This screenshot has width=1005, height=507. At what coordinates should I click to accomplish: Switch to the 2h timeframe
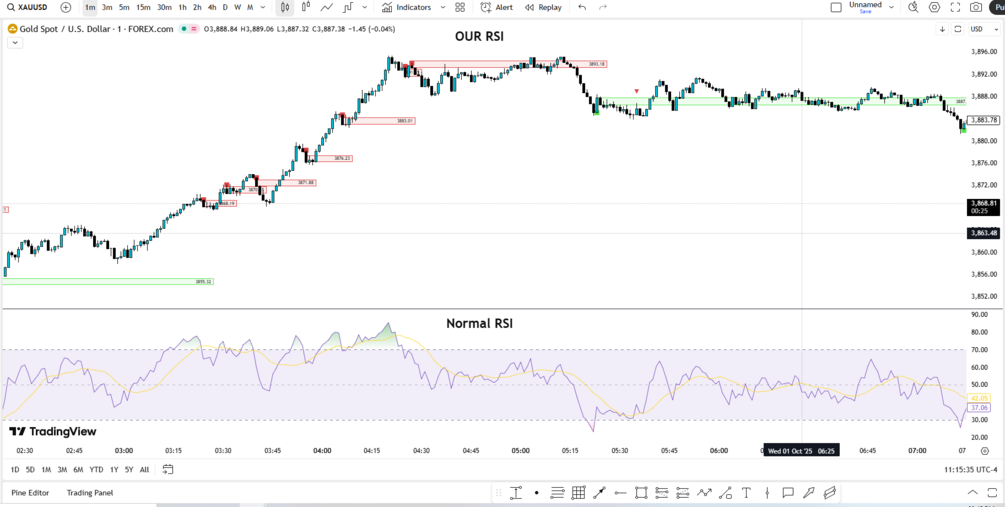pos(197,8)
